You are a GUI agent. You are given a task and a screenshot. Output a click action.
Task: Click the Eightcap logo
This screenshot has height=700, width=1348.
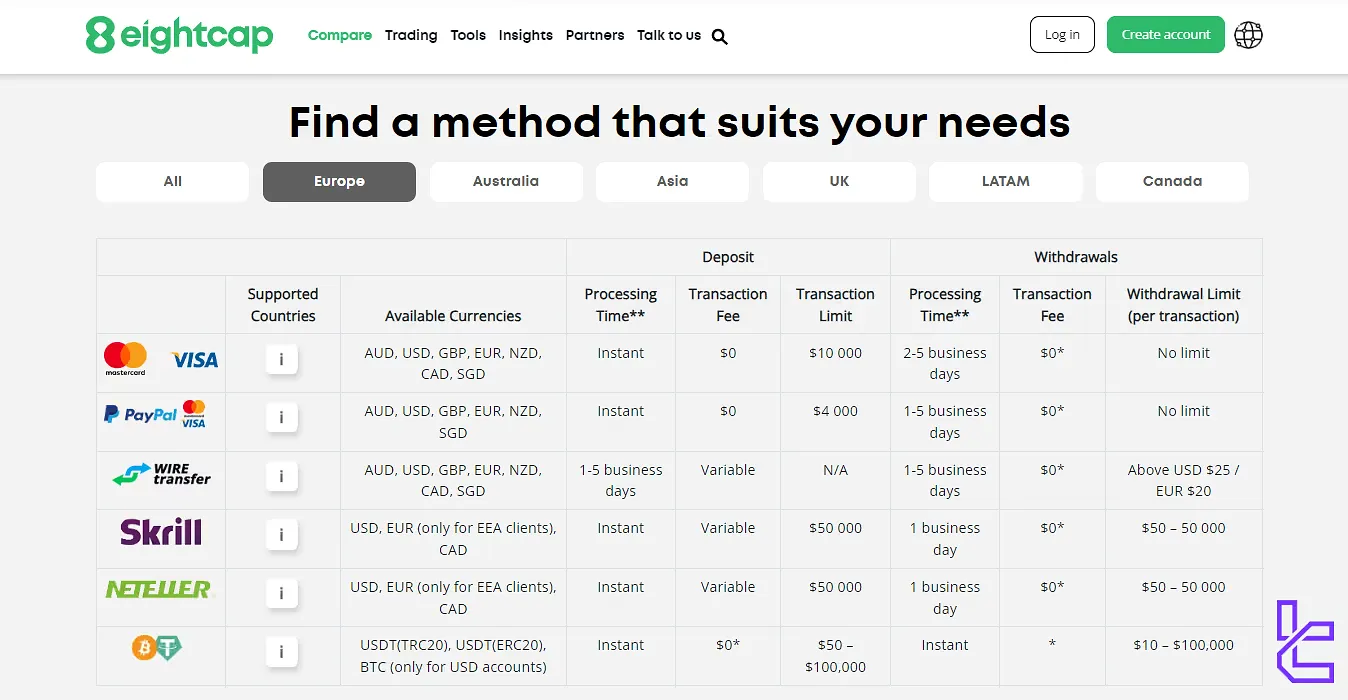(180, 35)
